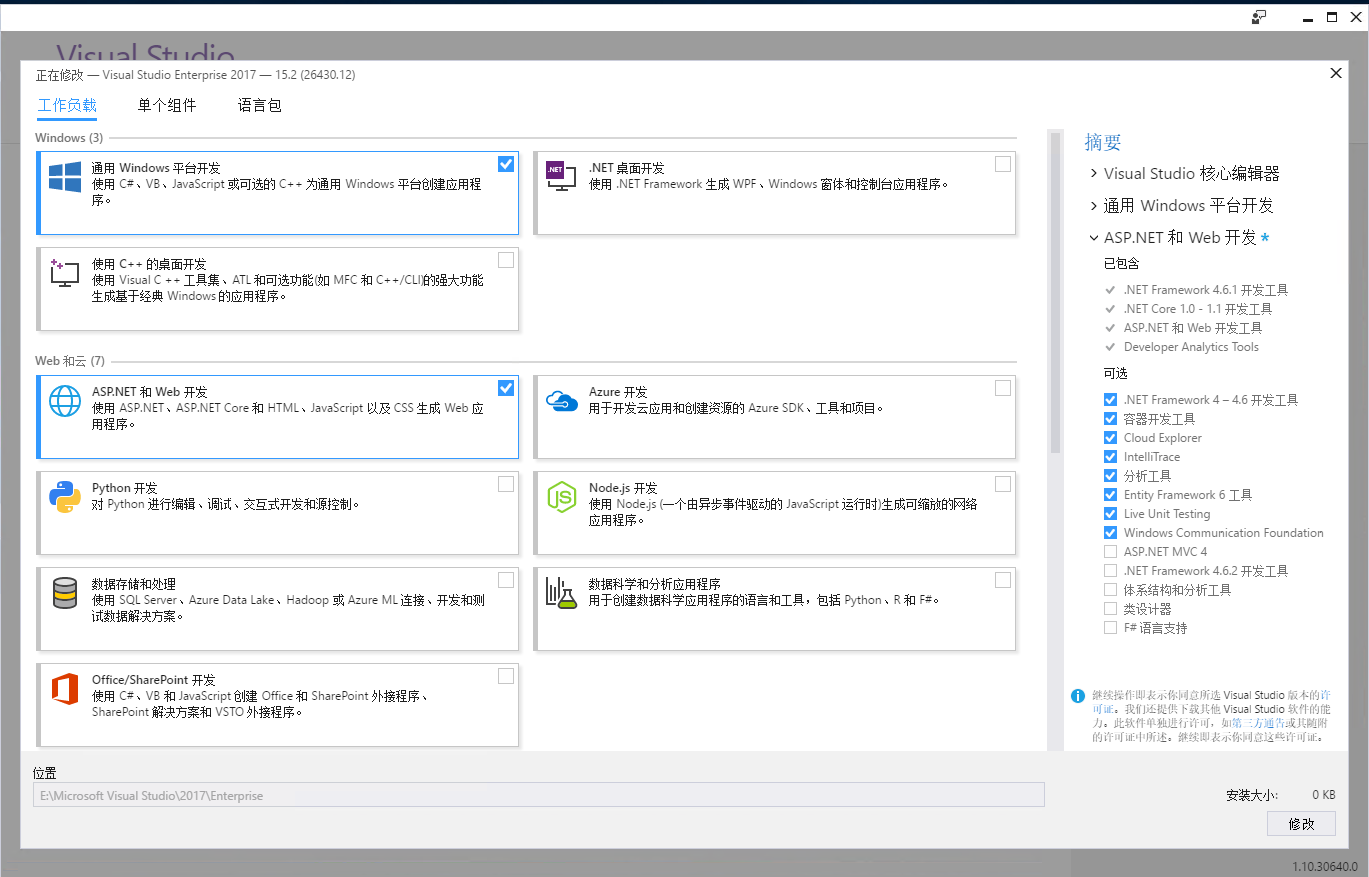Click .NET Framework 4.6.1 开发工具 included item
The height and width of the screenshot is (877, 1369).
point(1206,290)
